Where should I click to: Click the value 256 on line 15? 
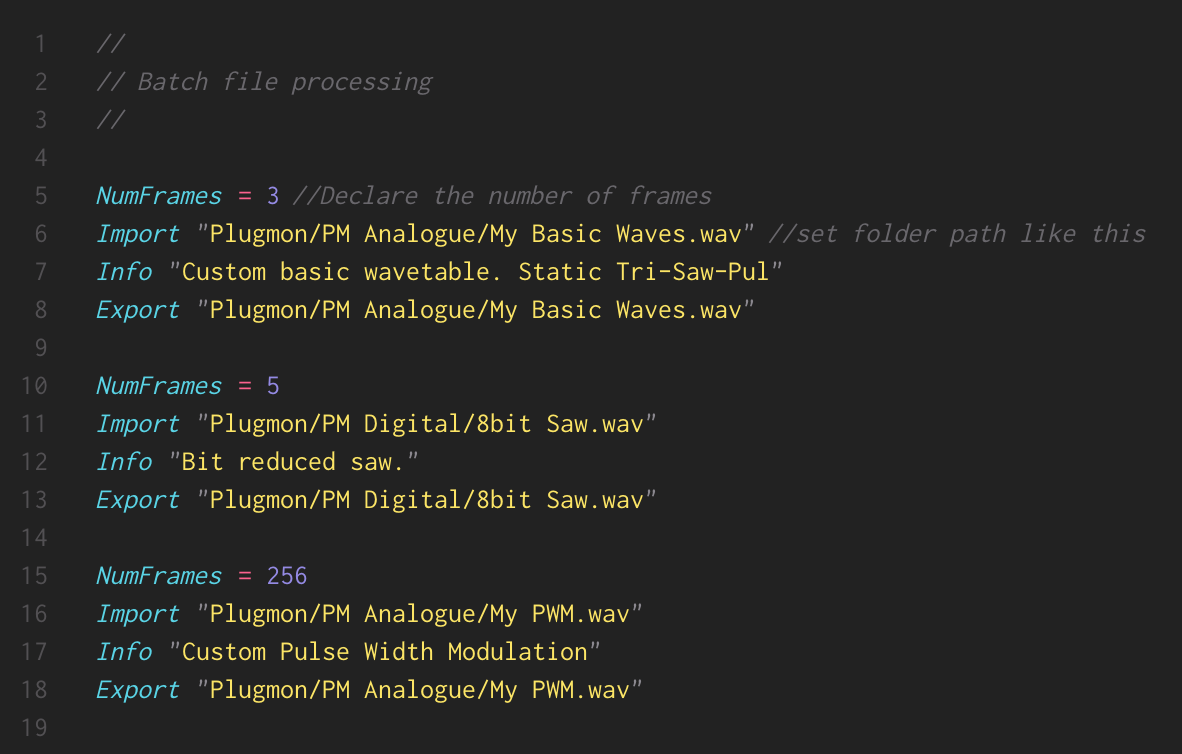286,576
